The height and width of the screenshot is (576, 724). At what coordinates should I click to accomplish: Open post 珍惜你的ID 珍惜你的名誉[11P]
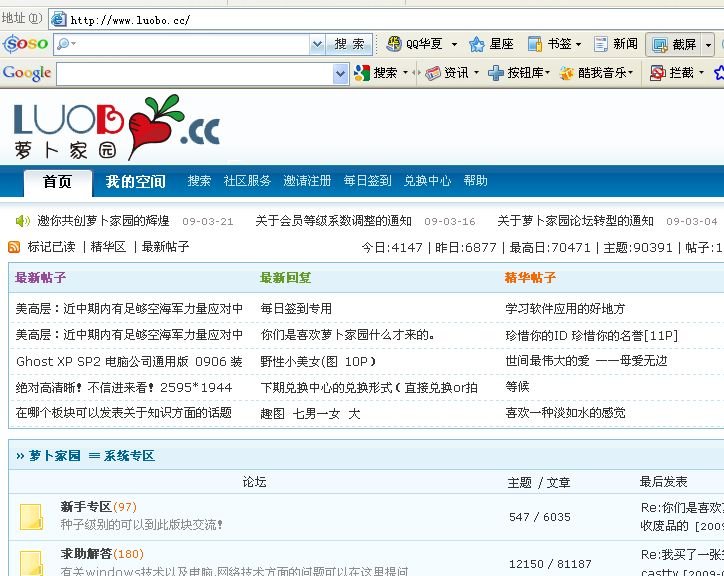pyautogui.click(x=591, y=335)
